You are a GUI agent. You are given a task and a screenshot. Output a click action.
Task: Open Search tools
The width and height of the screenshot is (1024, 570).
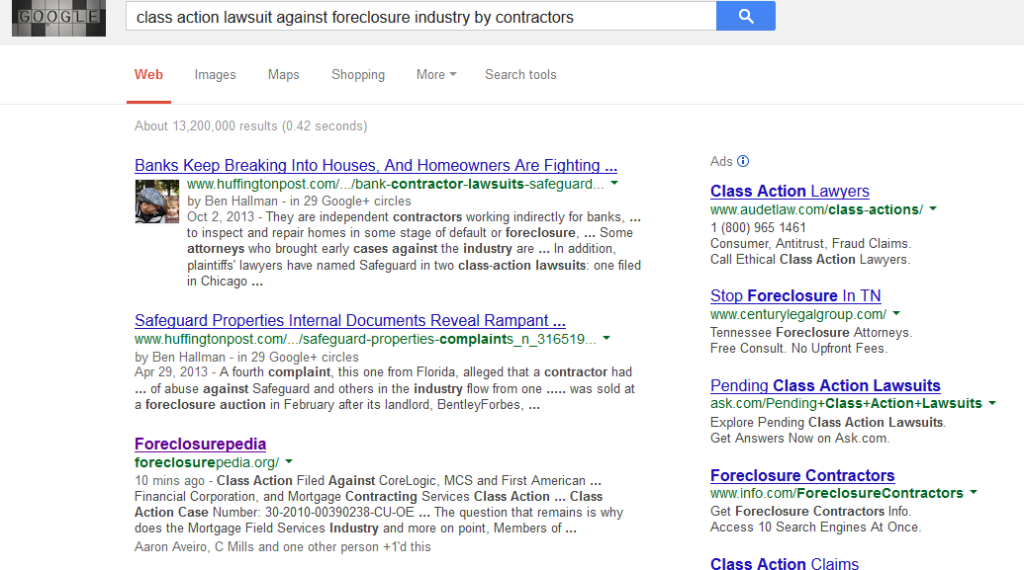520,74
